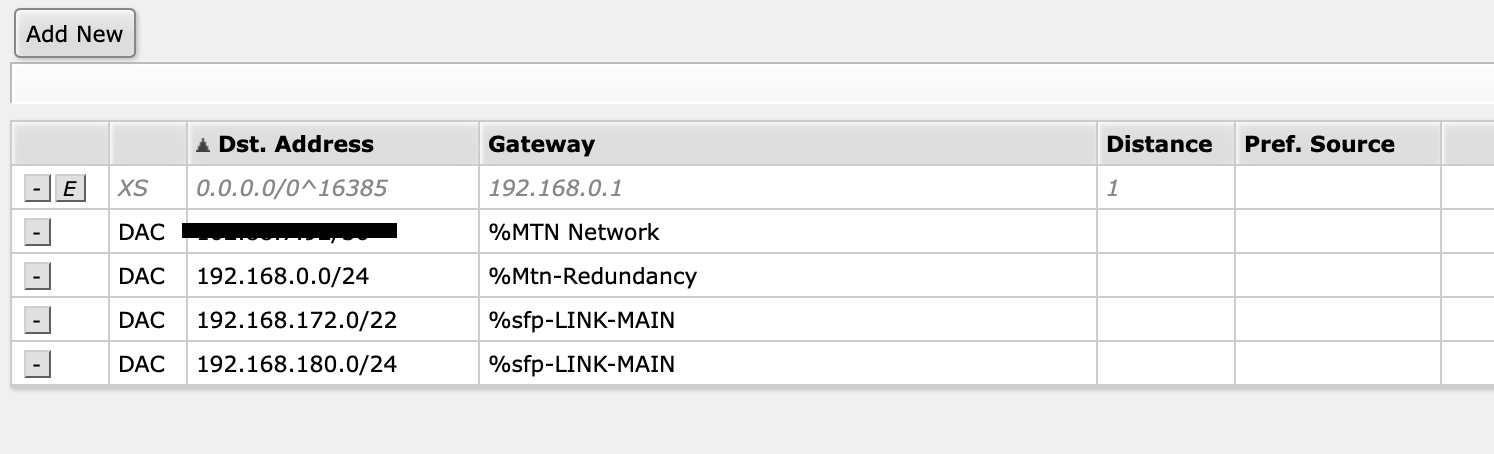Sort by Distance column header
Viewport: 1494px width, 454px height.
tap(1158, 144)
